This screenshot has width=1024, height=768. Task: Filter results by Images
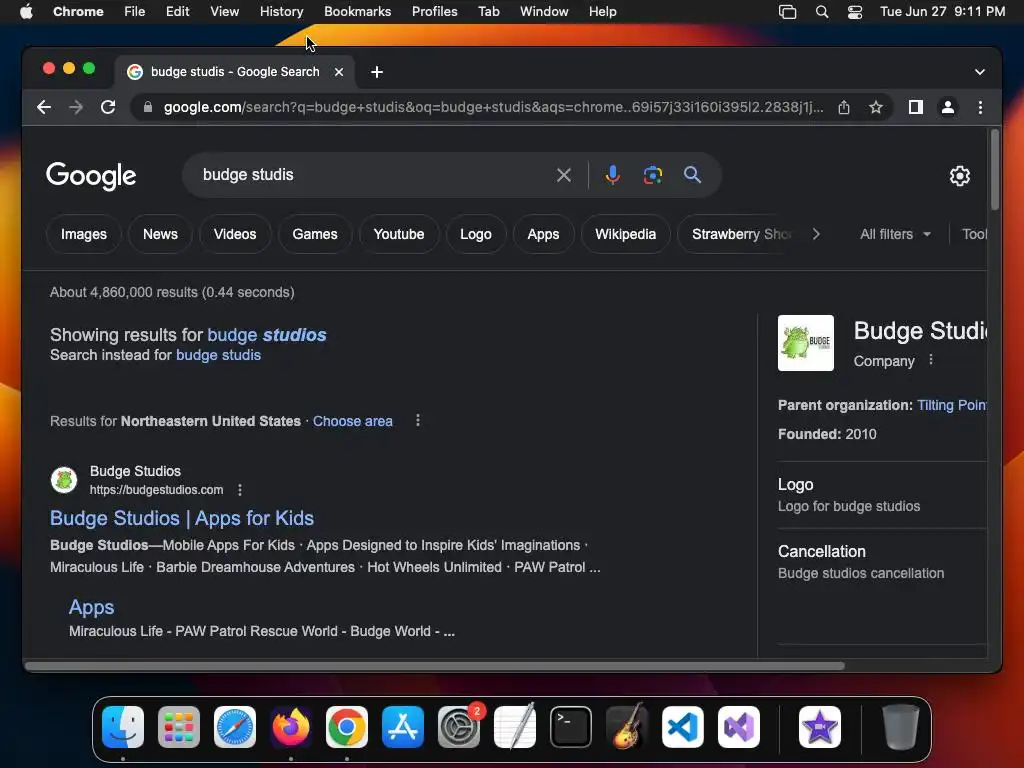[x=84, y=234]
